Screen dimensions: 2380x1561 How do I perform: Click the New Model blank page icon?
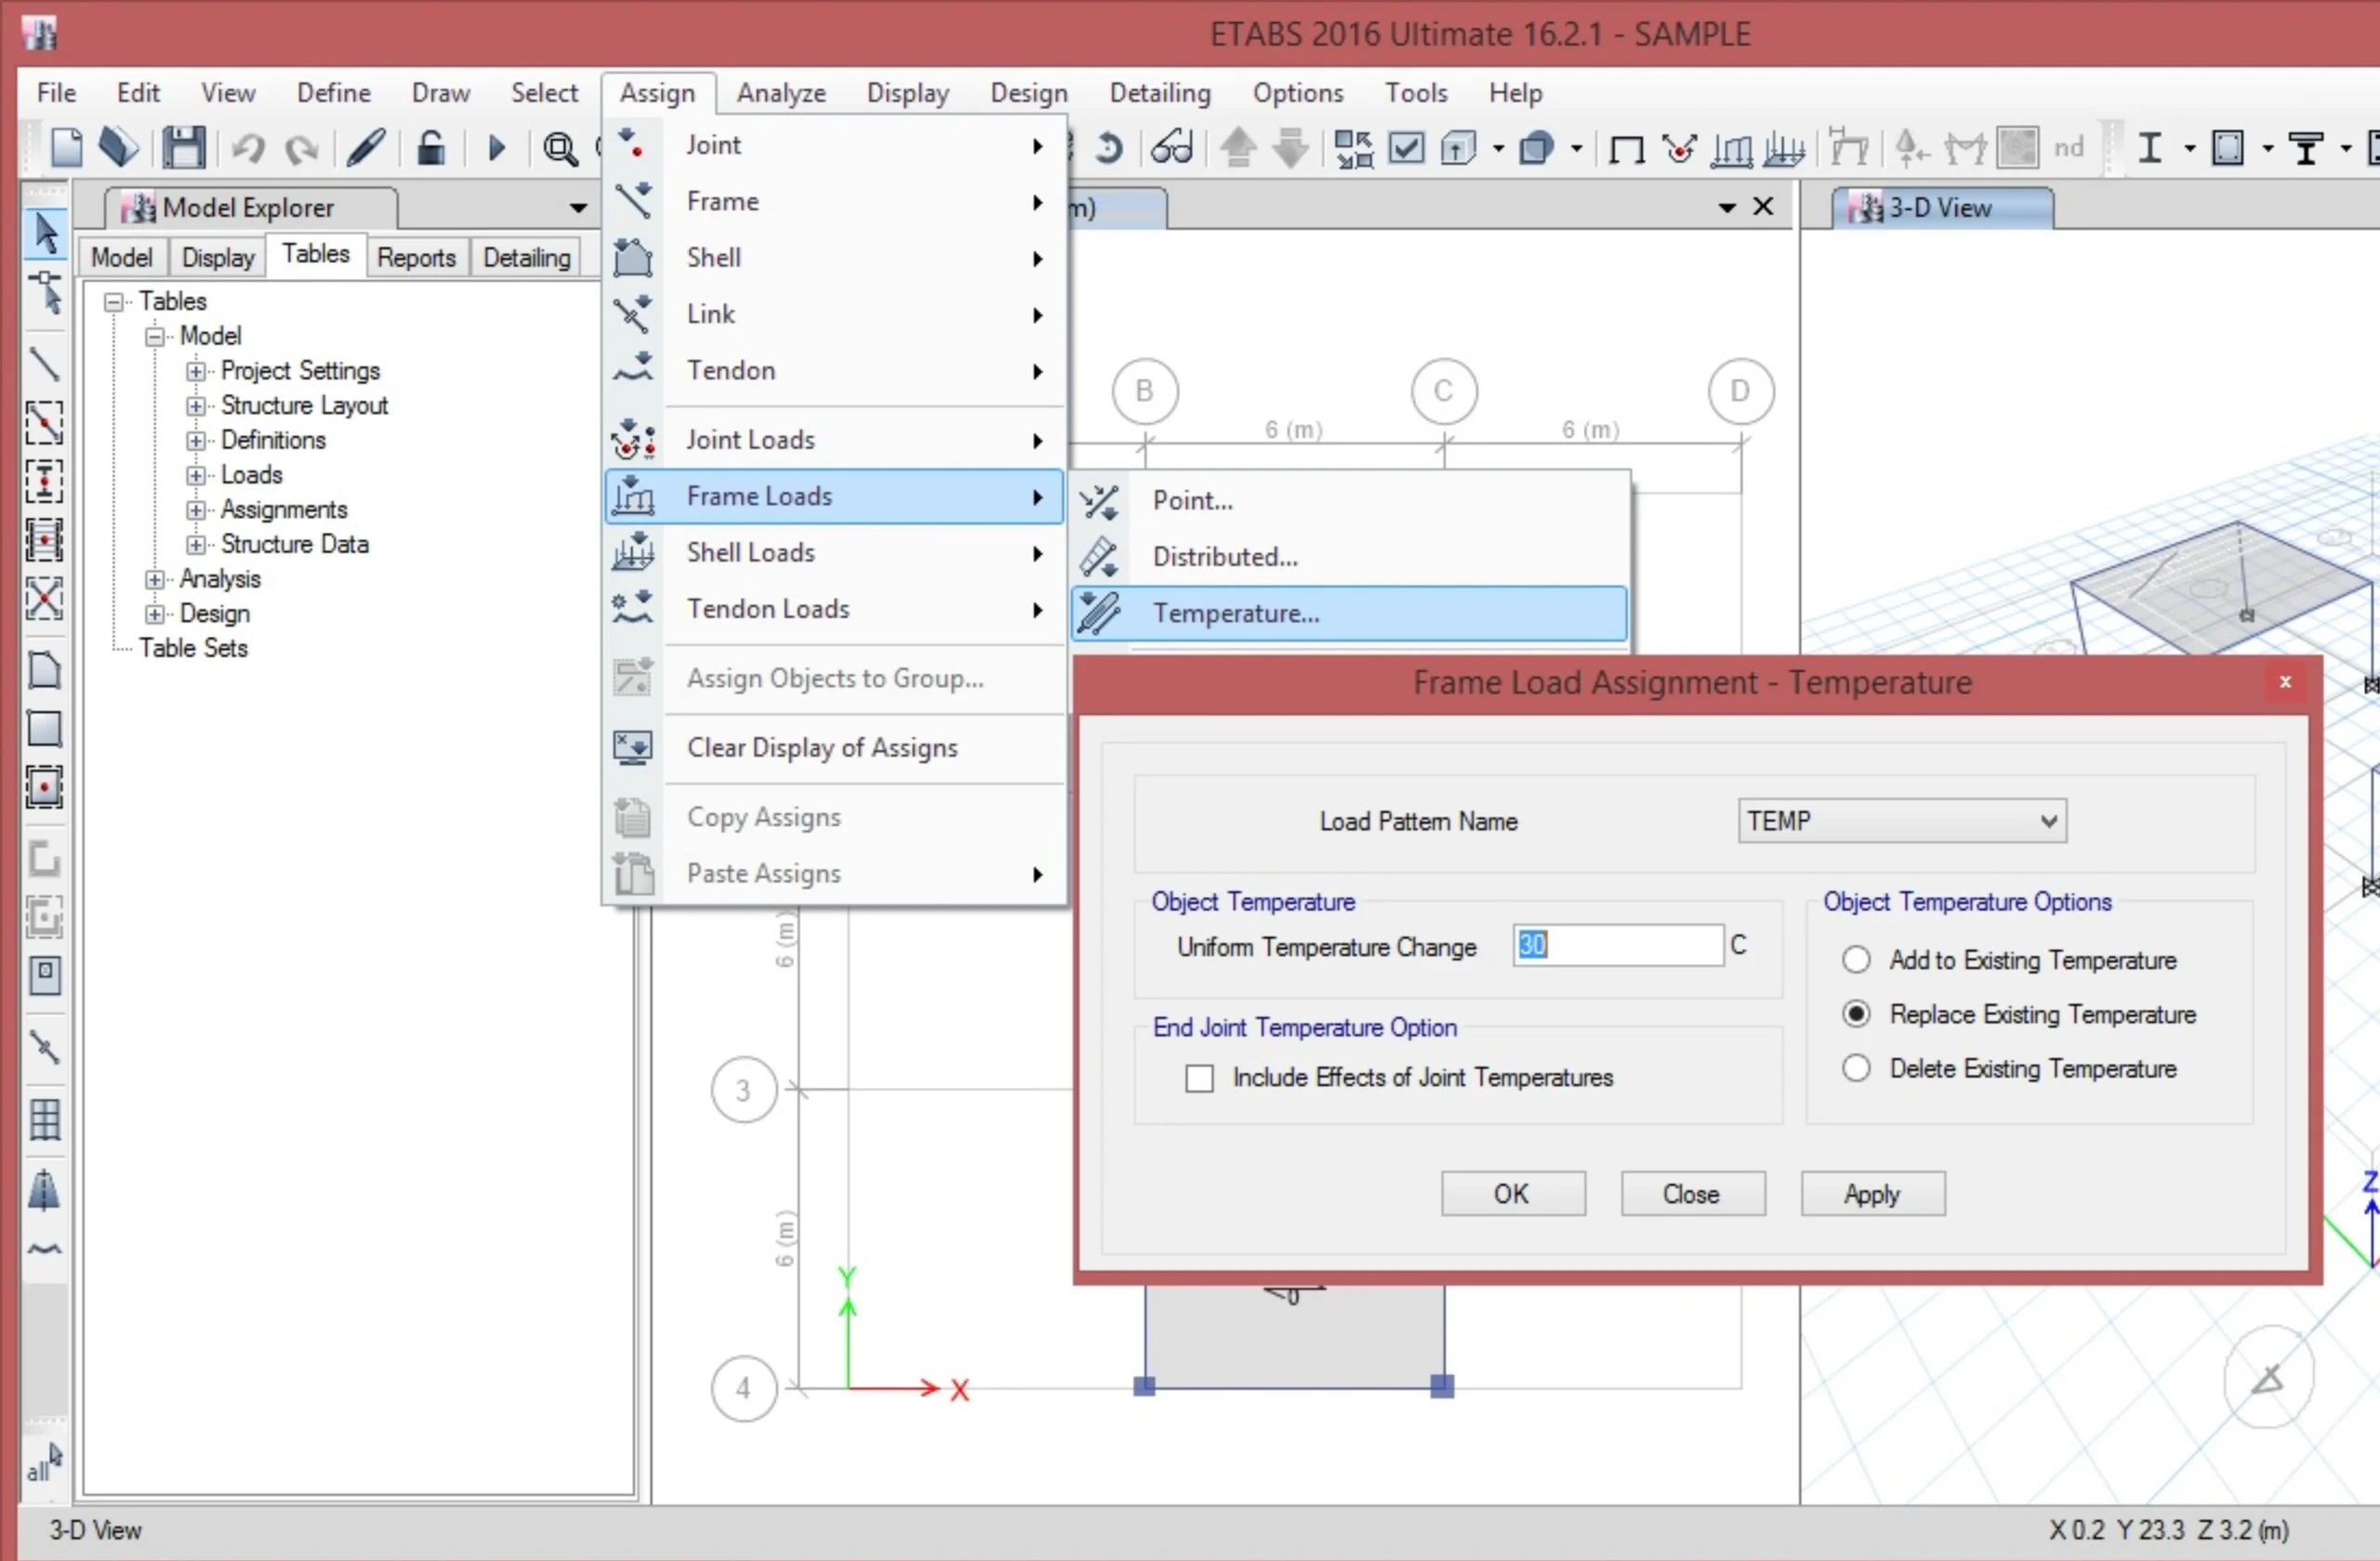pyautogui.click(x=67, y=148)
